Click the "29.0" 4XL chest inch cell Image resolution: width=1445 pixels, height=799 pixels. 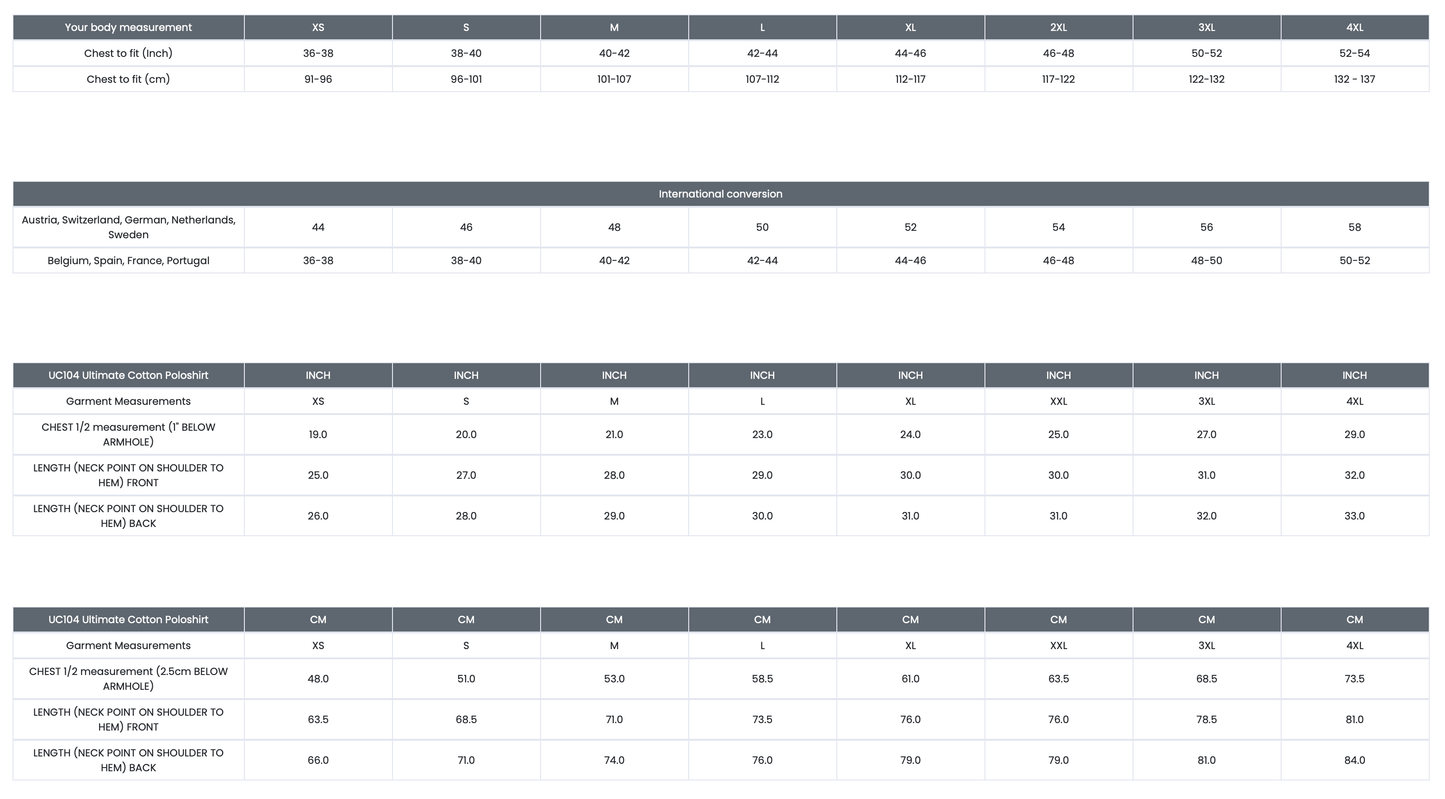click(1354, 435)
